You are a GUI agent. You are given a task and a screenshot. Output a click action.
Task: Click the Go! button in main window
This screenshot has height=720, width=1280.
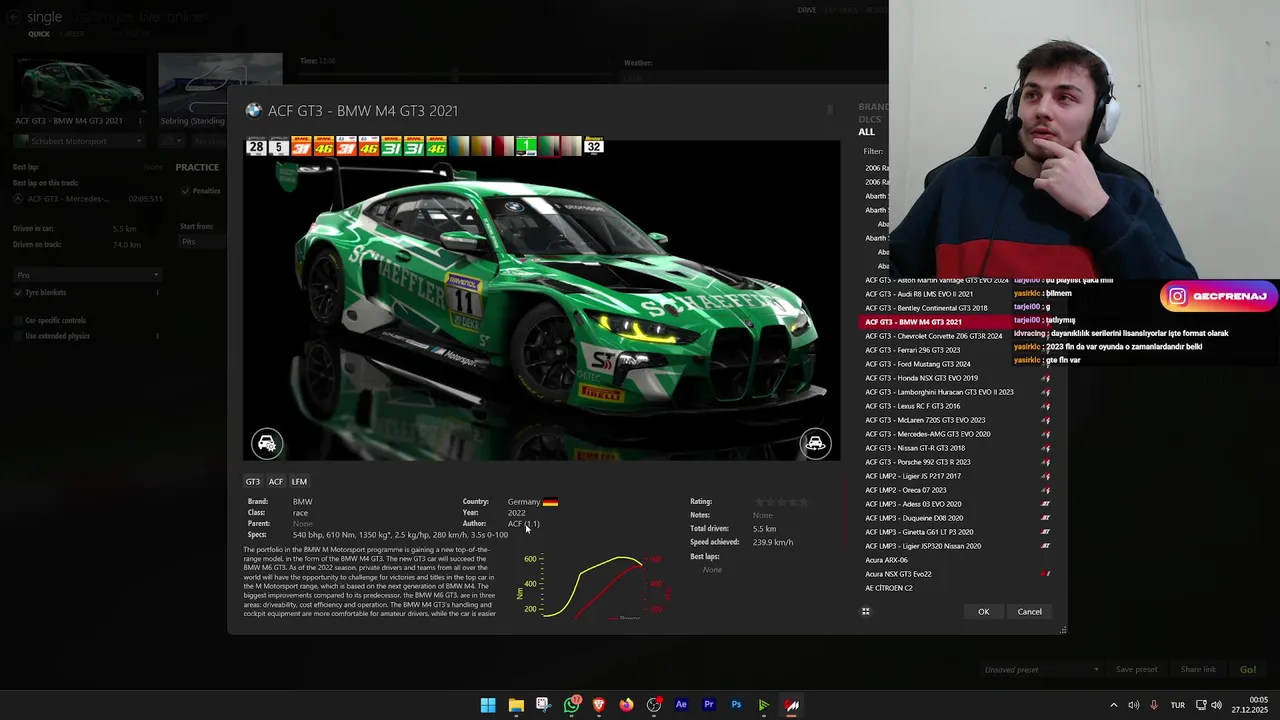coord(1248,670)
